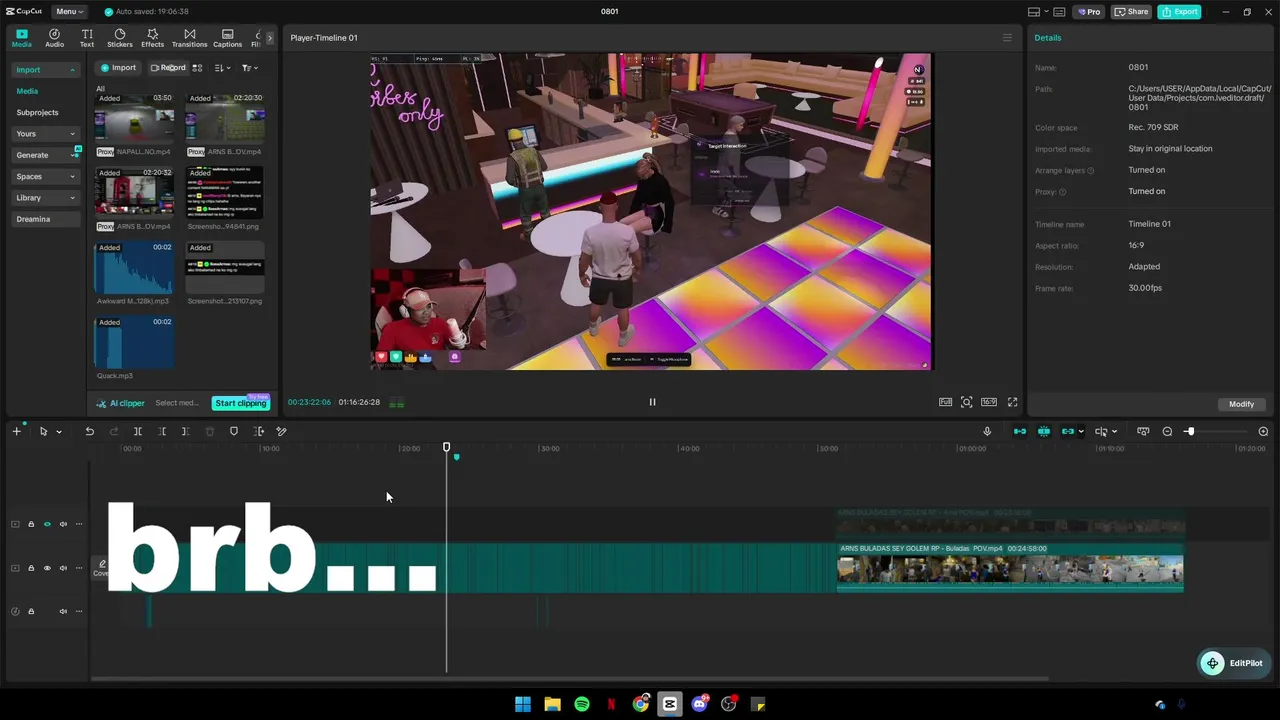Adjust the timeline zoom slider

1189,431
